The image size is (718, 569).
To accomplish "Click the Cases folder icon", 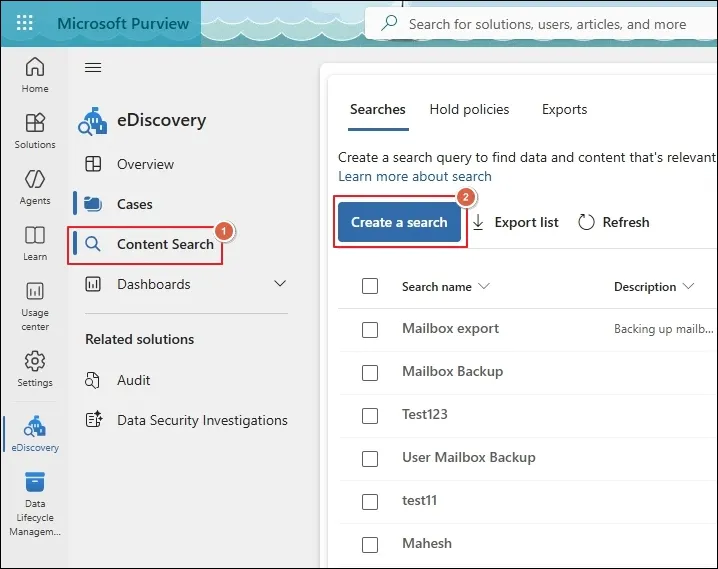I will [x=93, y=204].
